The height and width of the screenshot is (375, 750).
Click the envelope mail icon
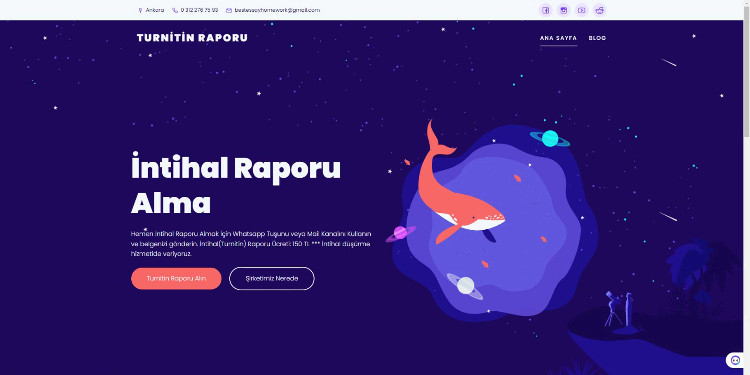[x=229, y=10]
